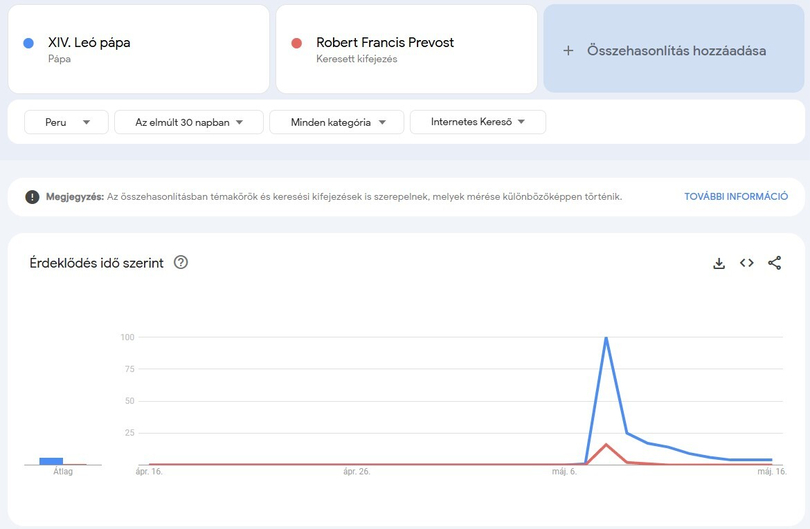Click the blue Átlag average bar
The image size is (810, 529).
[51, 461]
